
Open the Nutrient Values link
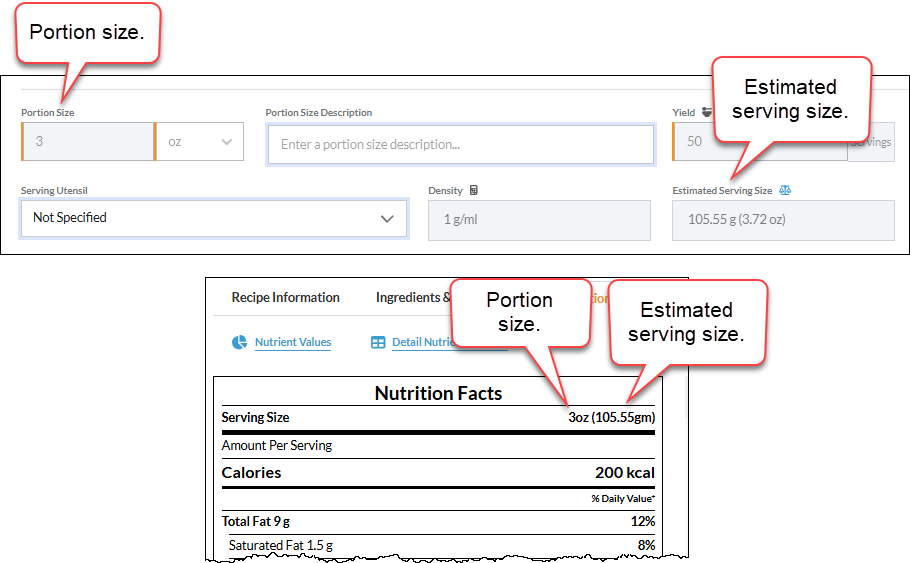point(293,342)
